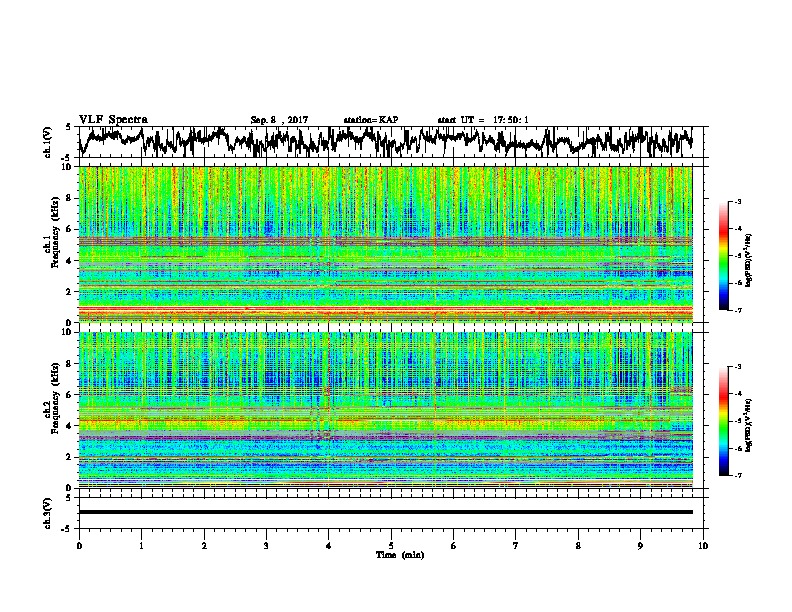Click the "6" time axis tick label

click(454, 546)
